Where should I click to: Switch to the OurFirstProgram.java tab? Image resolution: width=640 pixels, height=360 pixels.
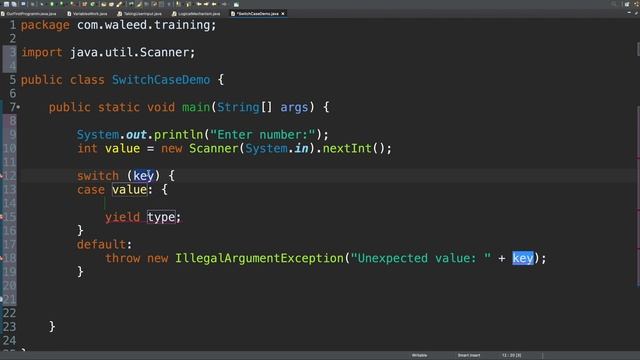pyautogui.click(x=29, y=13)
